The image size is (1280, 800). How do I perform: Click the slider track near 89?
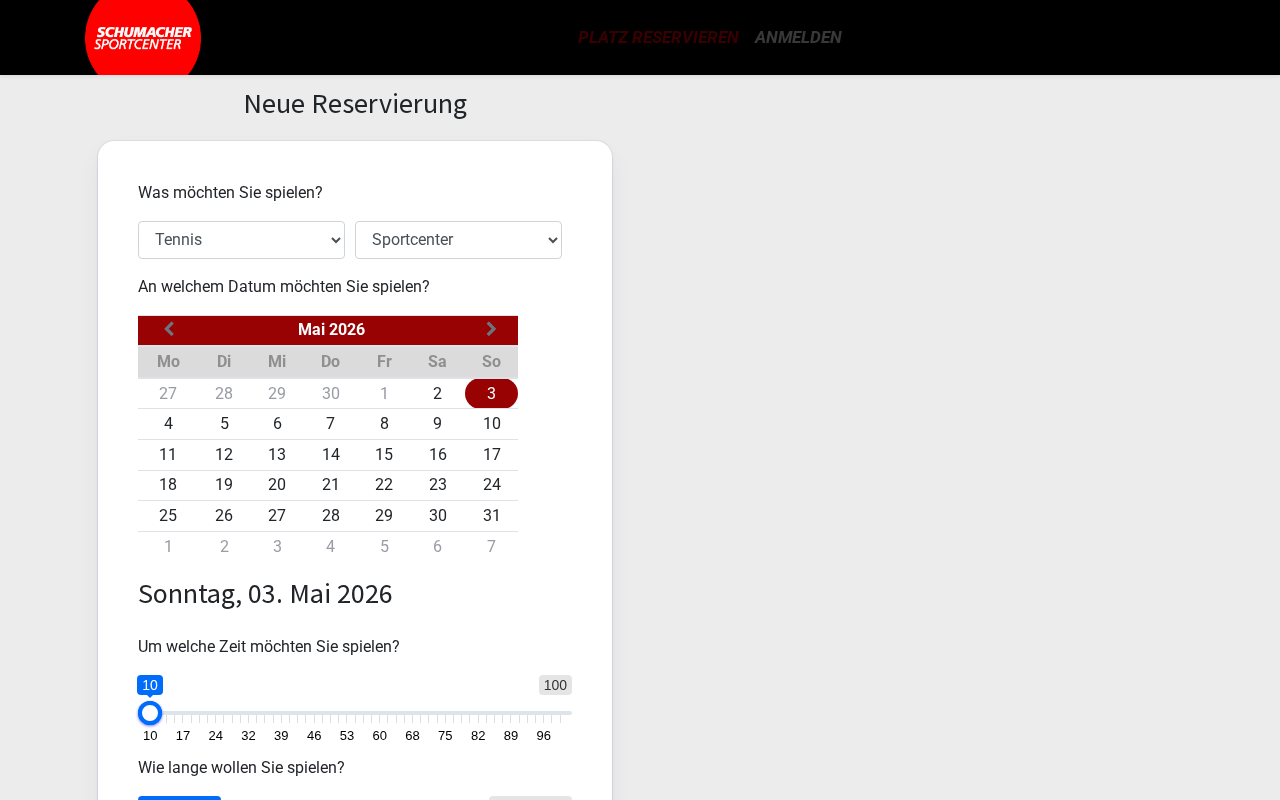[x=511, y=713]
